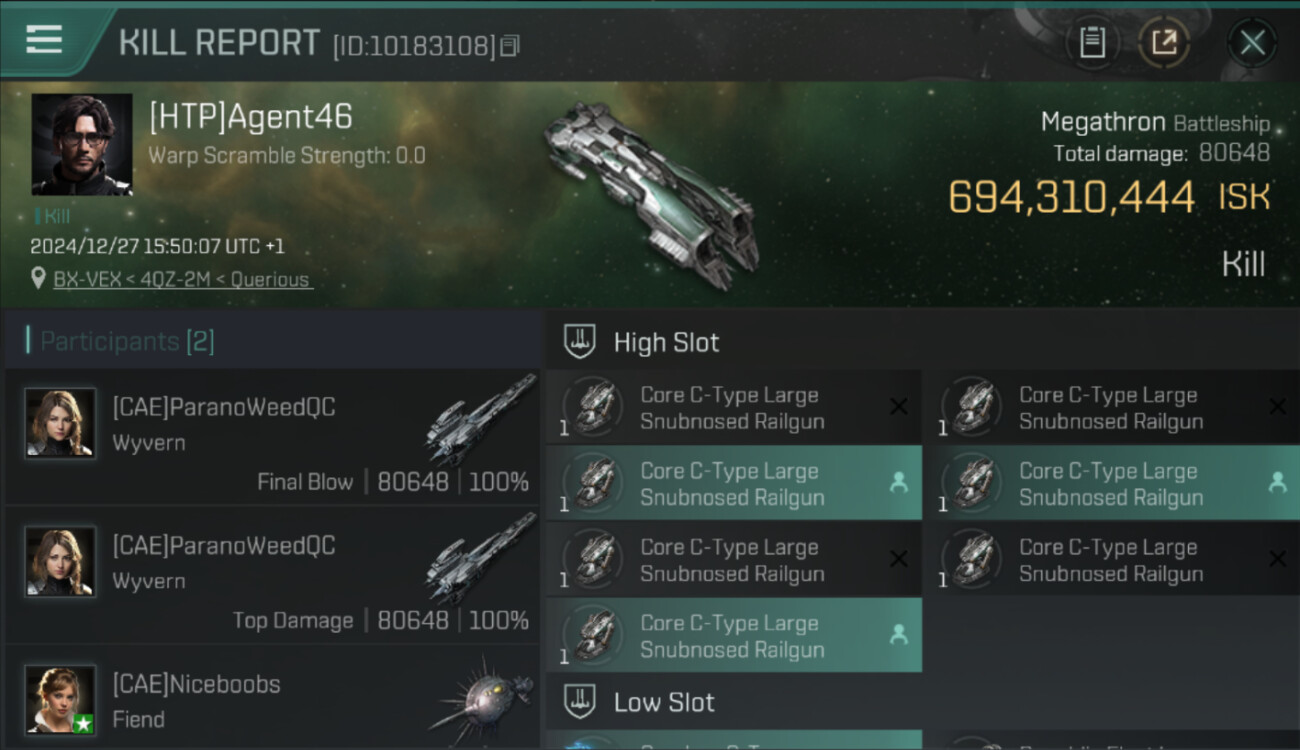Viewport: 1300px width, 750px height.
Task: Click the Low Slot shield icon
Action: tap(580, 701)
